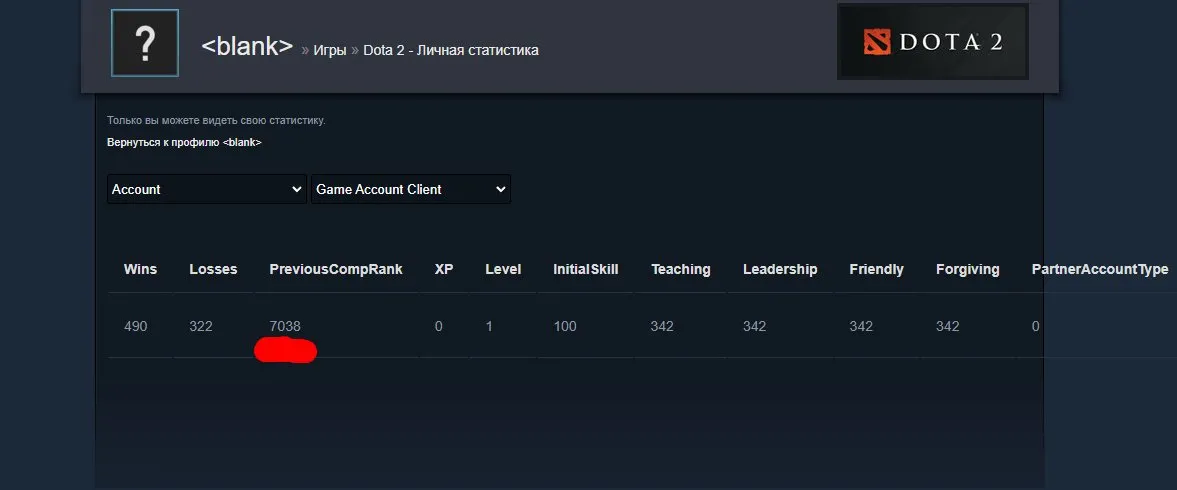
Task: Select the PartnerAccountType value 0
Action: tap(1036, 326)
